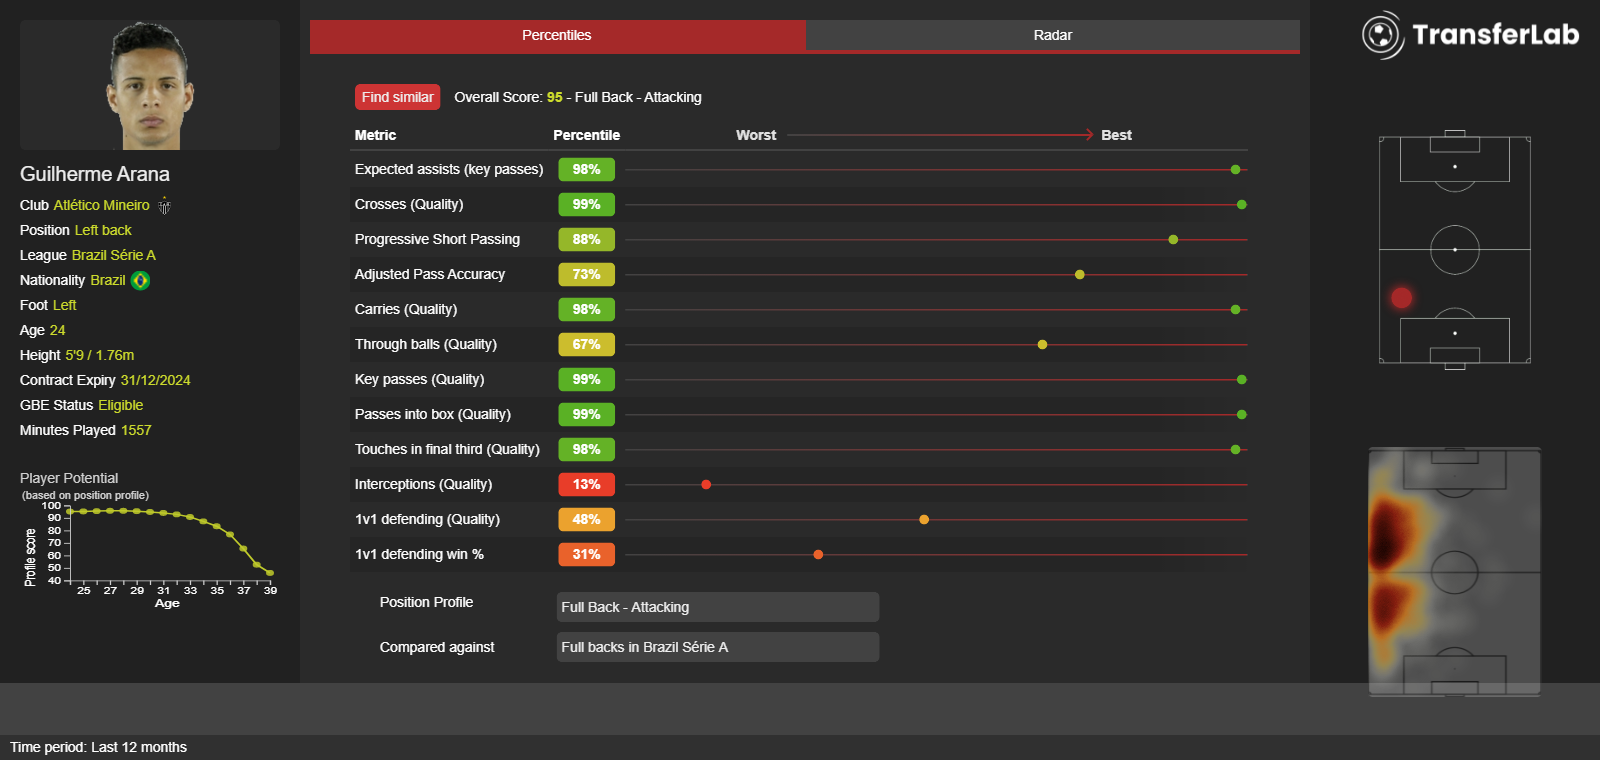1600x760 pixels.
Task: Click the Find similar button
Action: pos(397,97)
